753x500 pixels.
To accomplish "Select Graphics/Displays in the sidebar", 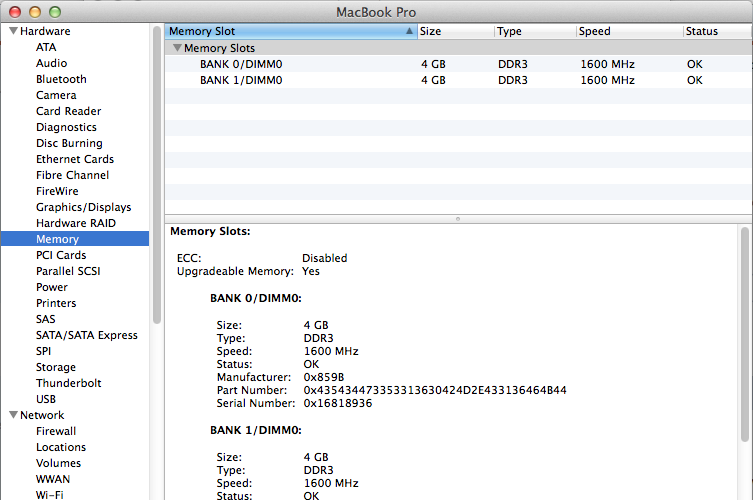I will (84, 207).
